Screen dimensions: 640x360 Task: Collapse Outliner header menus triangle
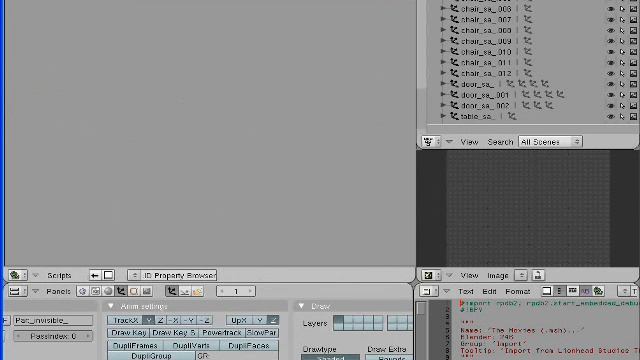(449, 142)
